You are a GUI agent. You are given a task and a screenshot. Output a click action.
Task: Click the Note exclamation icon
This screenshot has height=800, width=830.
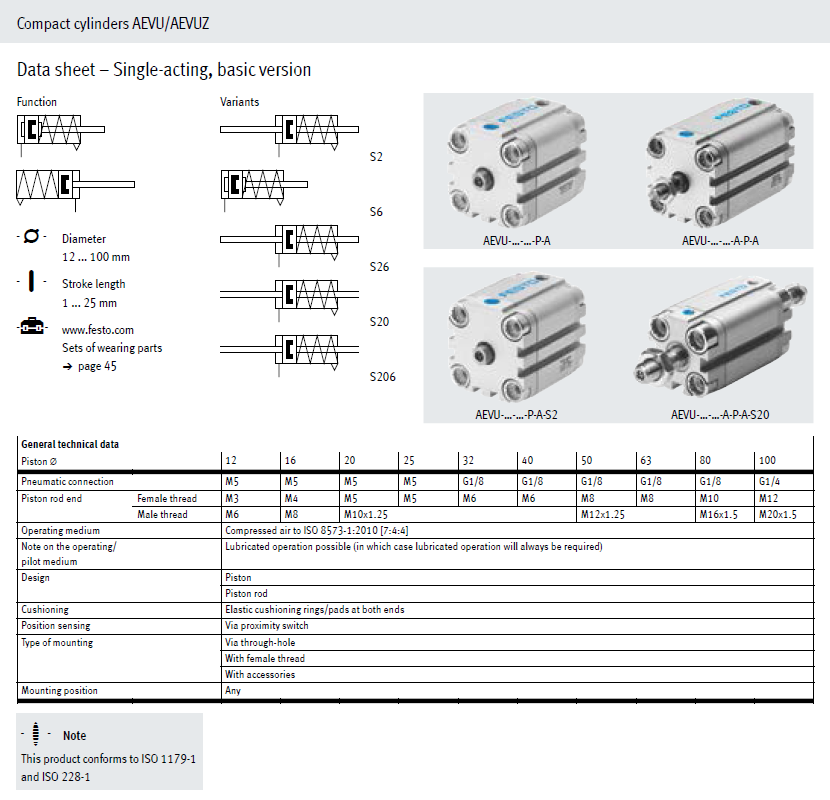(35, 734)
